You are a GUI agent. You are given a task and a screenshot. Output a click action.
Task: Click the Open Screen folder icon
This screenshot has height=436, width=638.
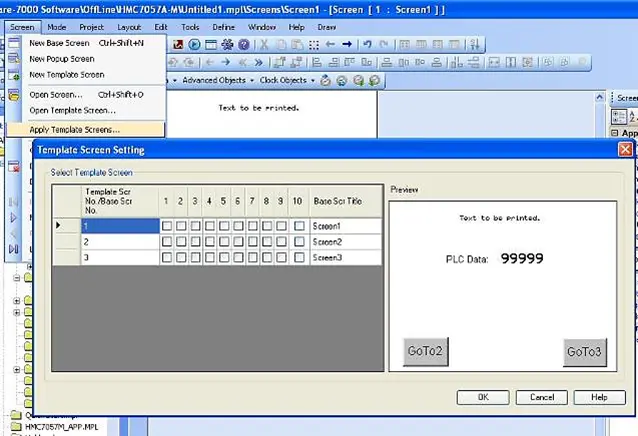[14, 95]
